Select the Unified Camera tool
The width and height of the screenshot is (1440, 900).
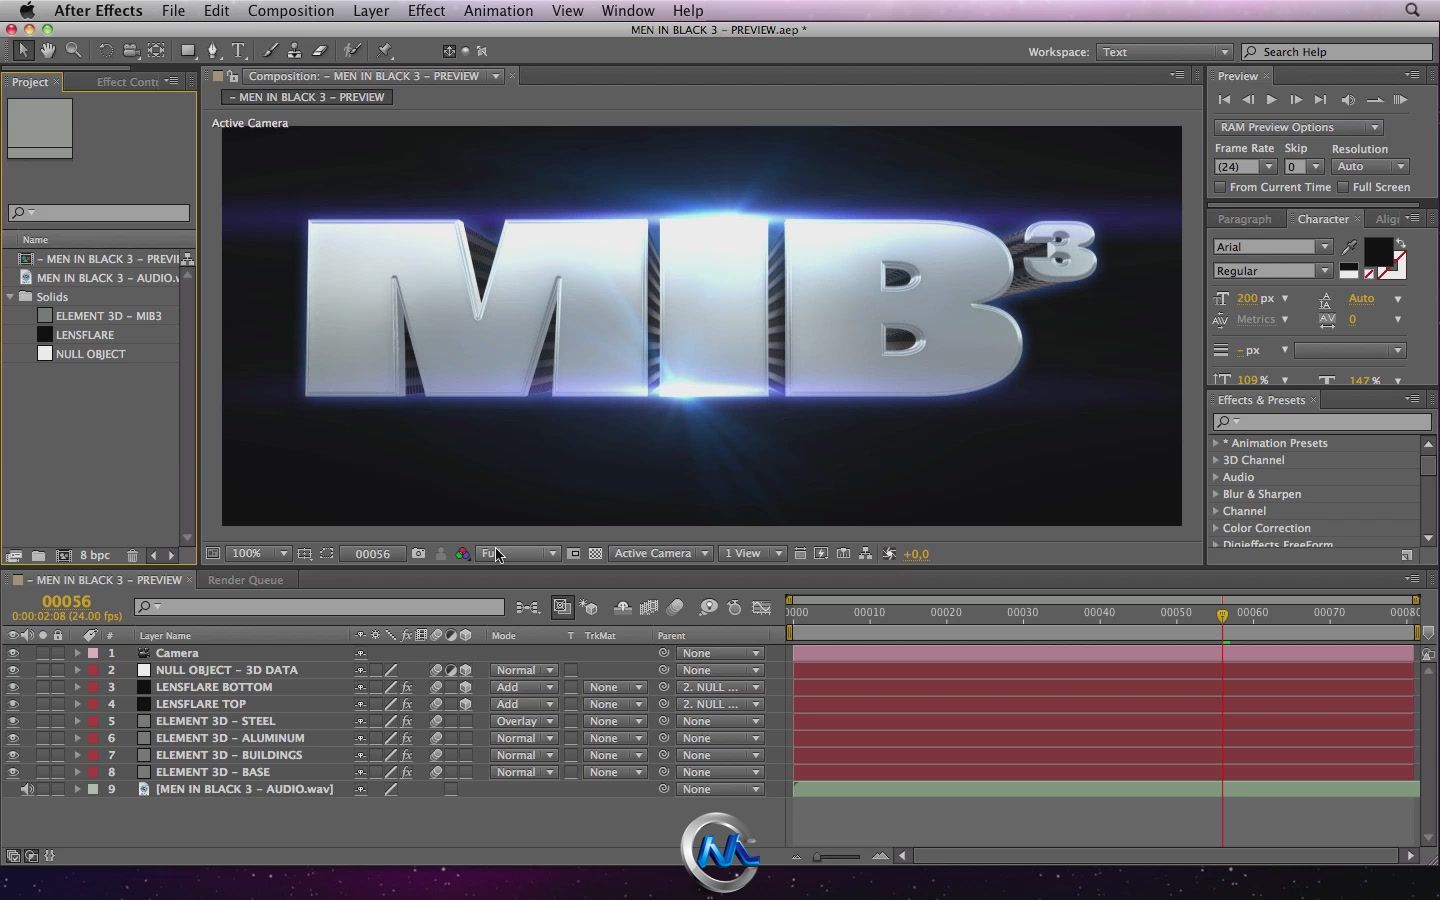[131, 50]
